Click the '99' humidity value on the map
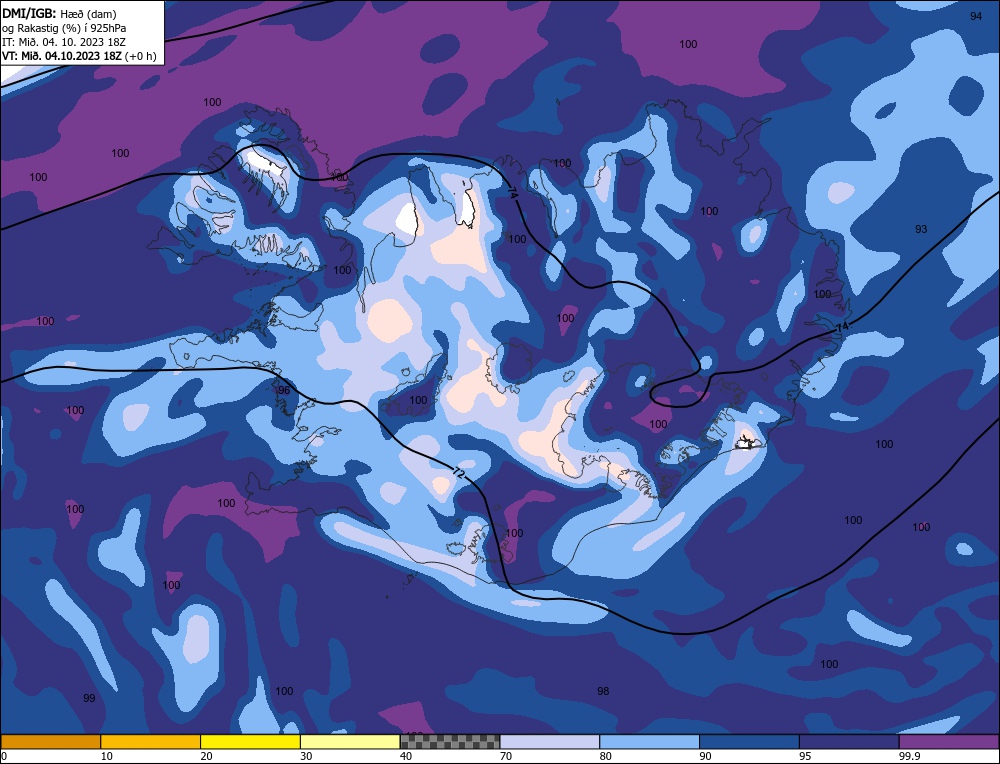This screenshot has width=1000, height=764. pos(89,698)
